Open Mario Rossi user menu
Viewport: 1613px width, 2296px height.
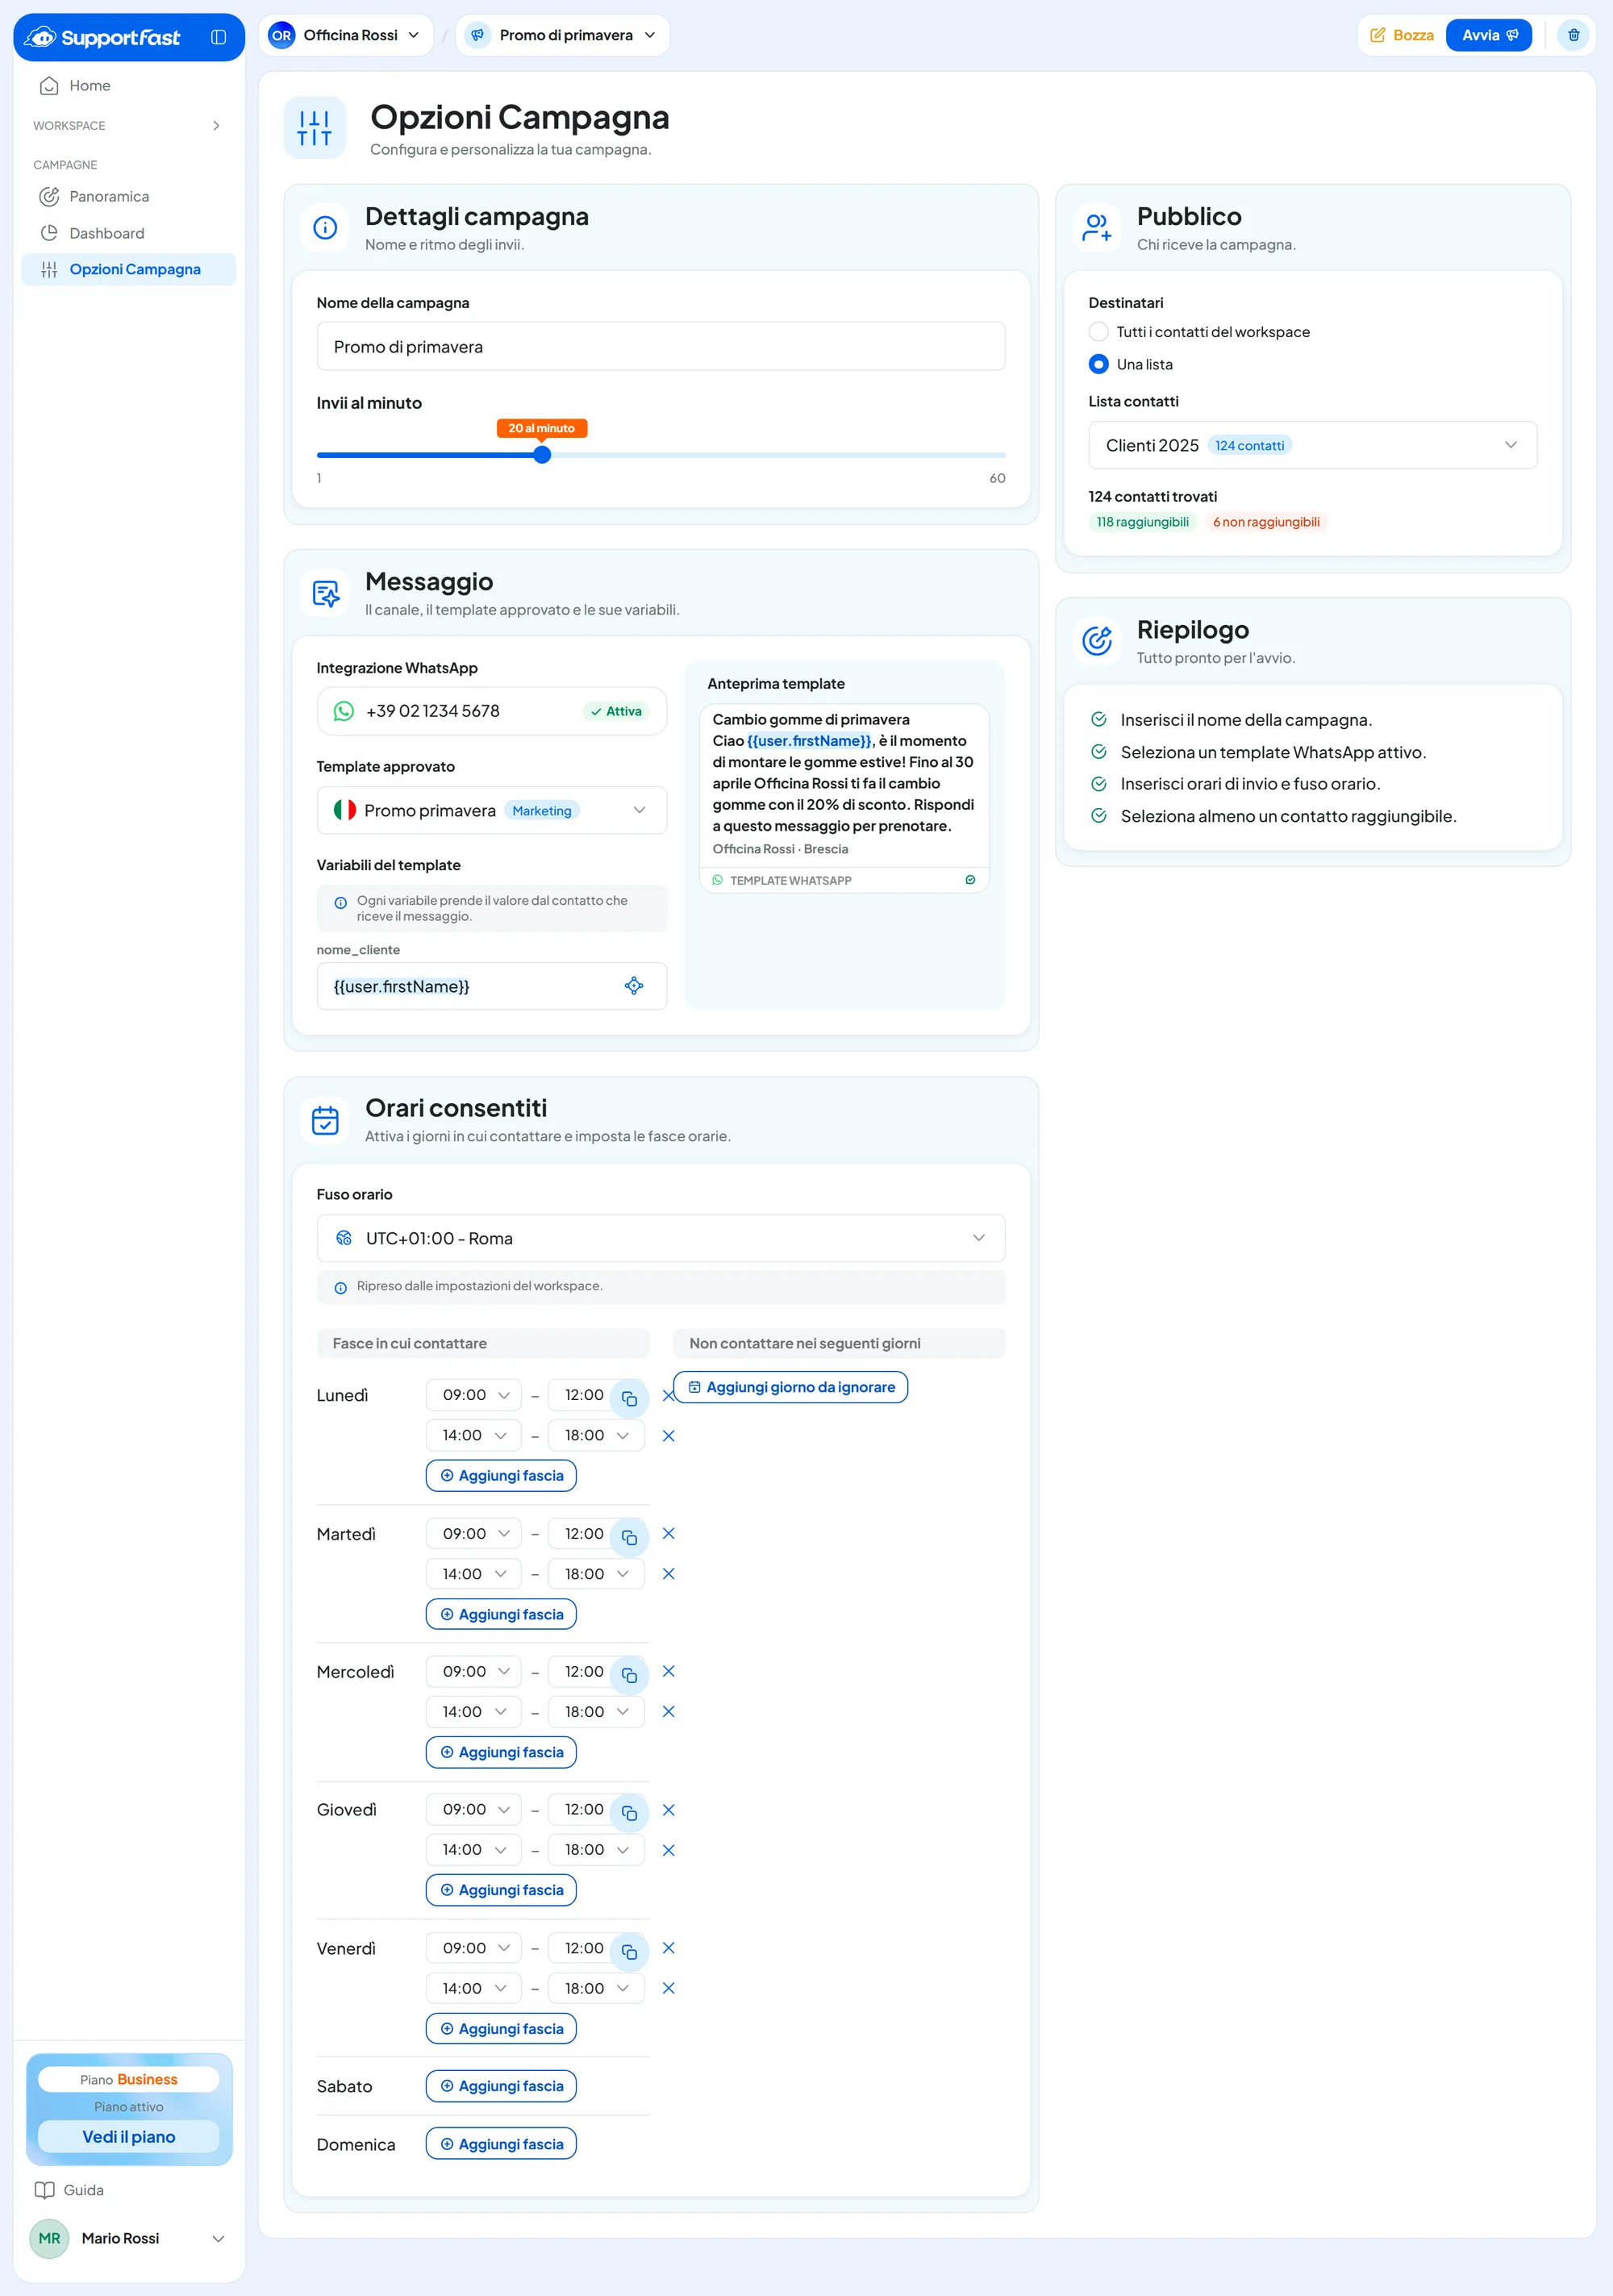pos(128,2238)
